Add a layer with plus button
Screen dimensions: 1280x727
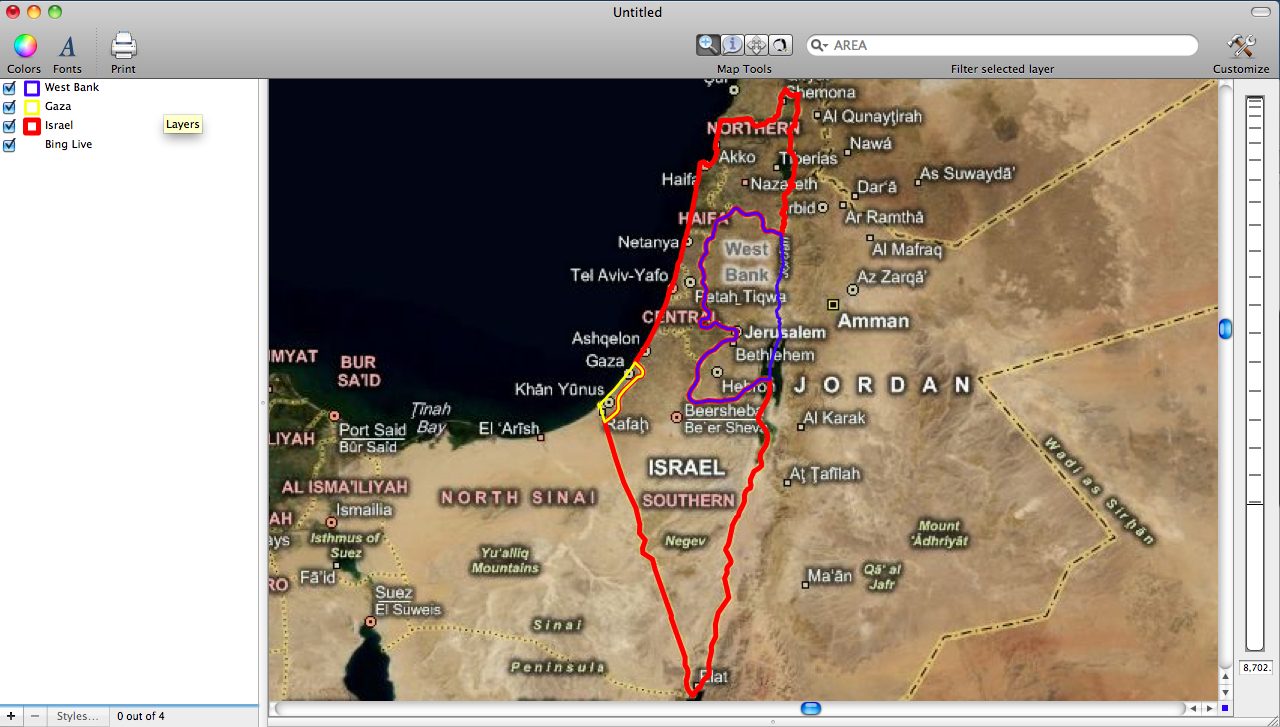tap(11, 716)
